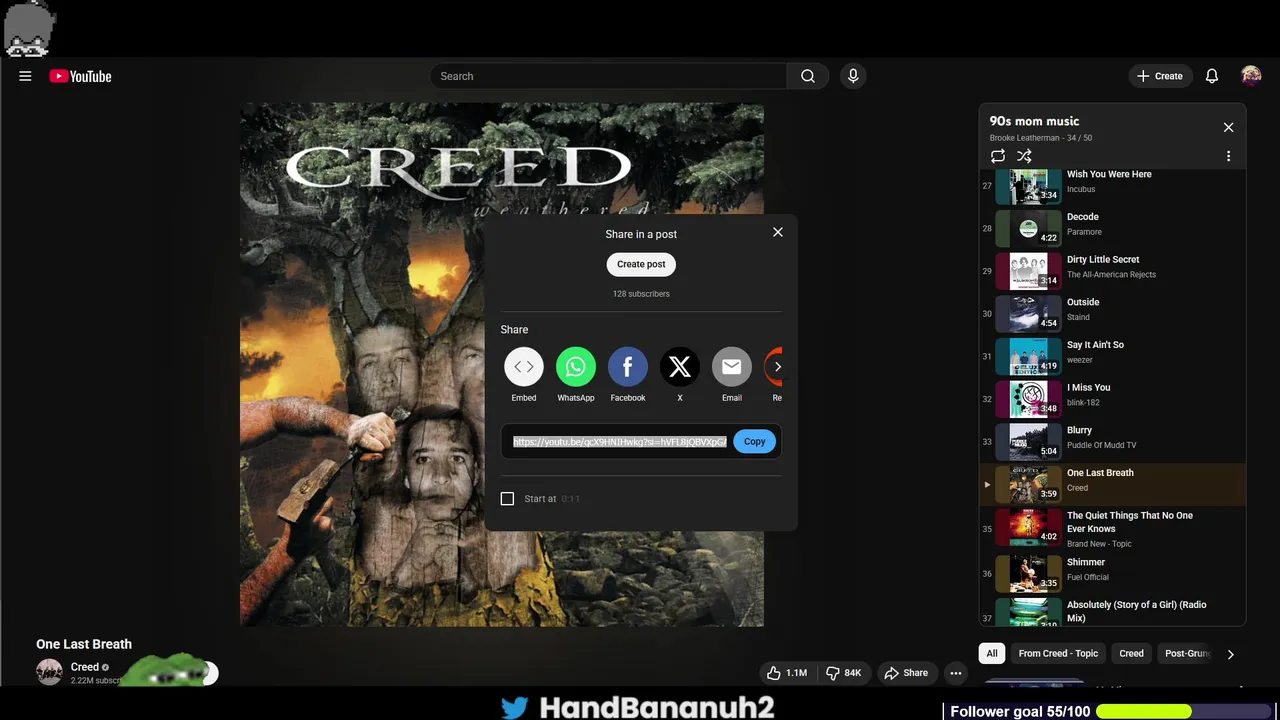Show more share options with right arrow
Image resolution: width=1280 pixels, height=720 pixels.
[x=778, y=367]
